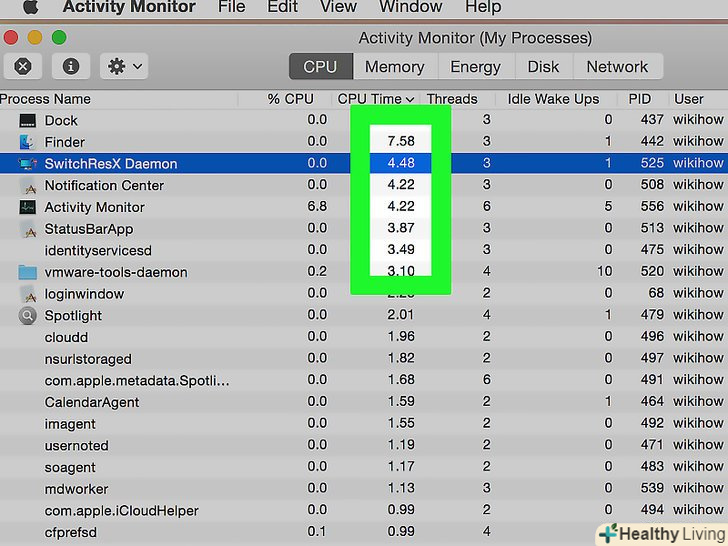Sort by Threads column header
The height and width of the screenshot is (546, 728).
[x=452, y=99]
